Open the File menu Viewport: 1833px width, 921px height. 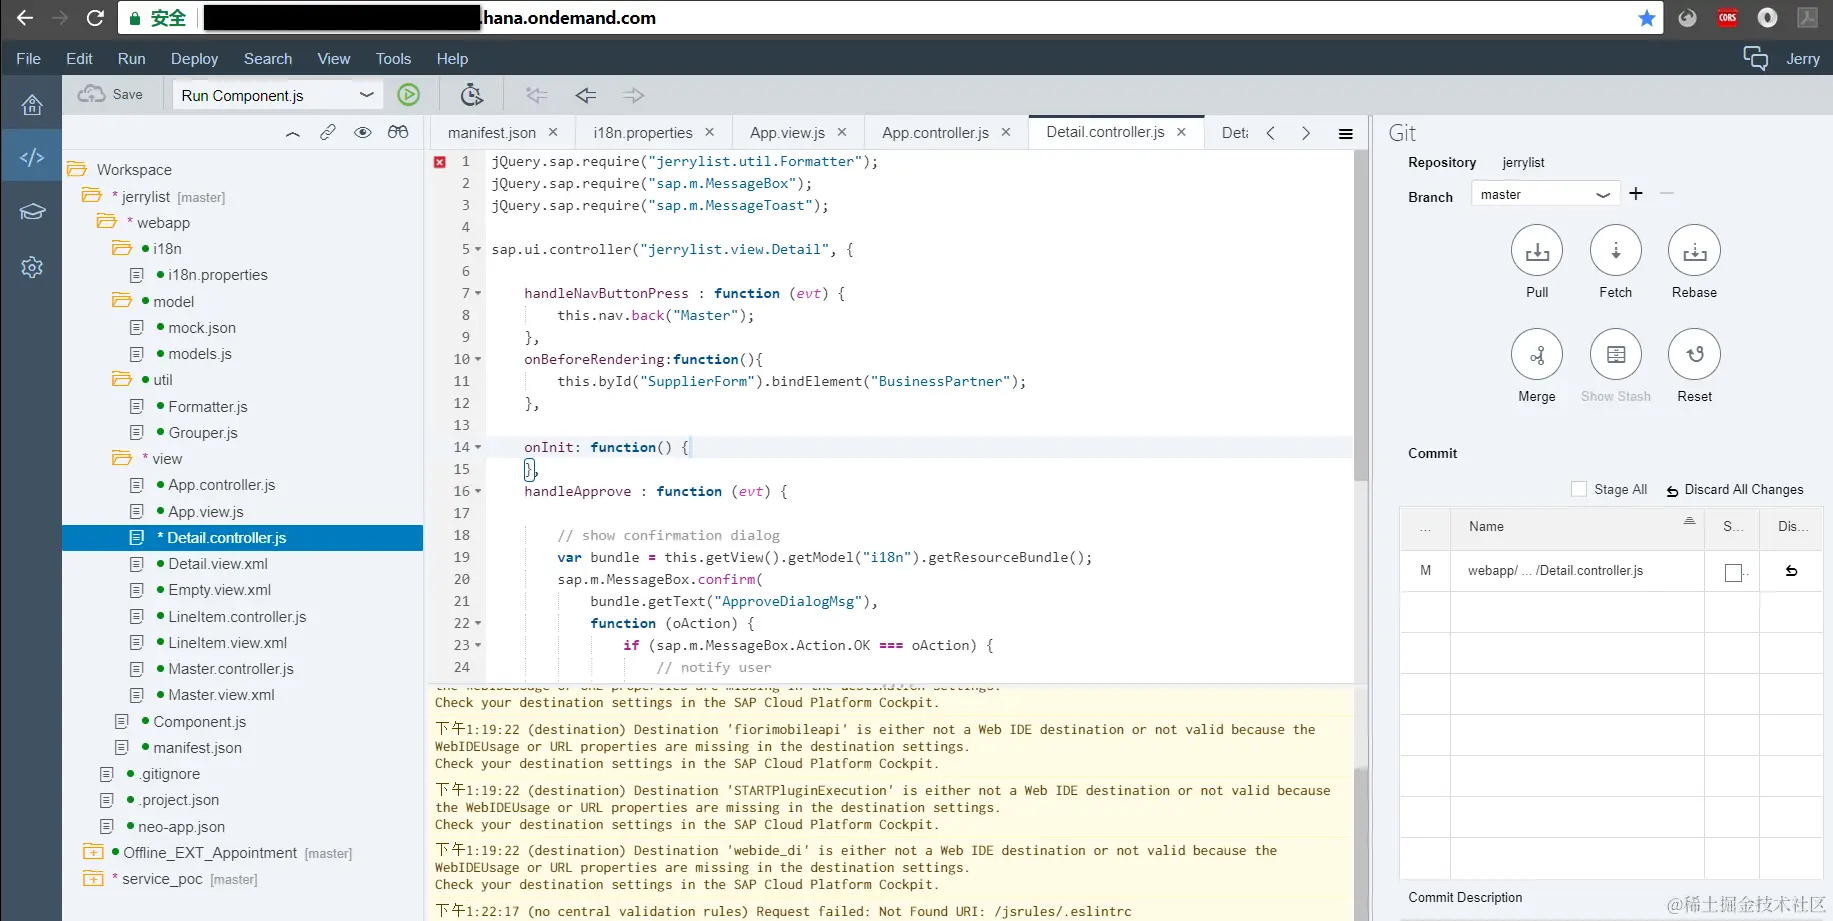(x=28, y=59)
